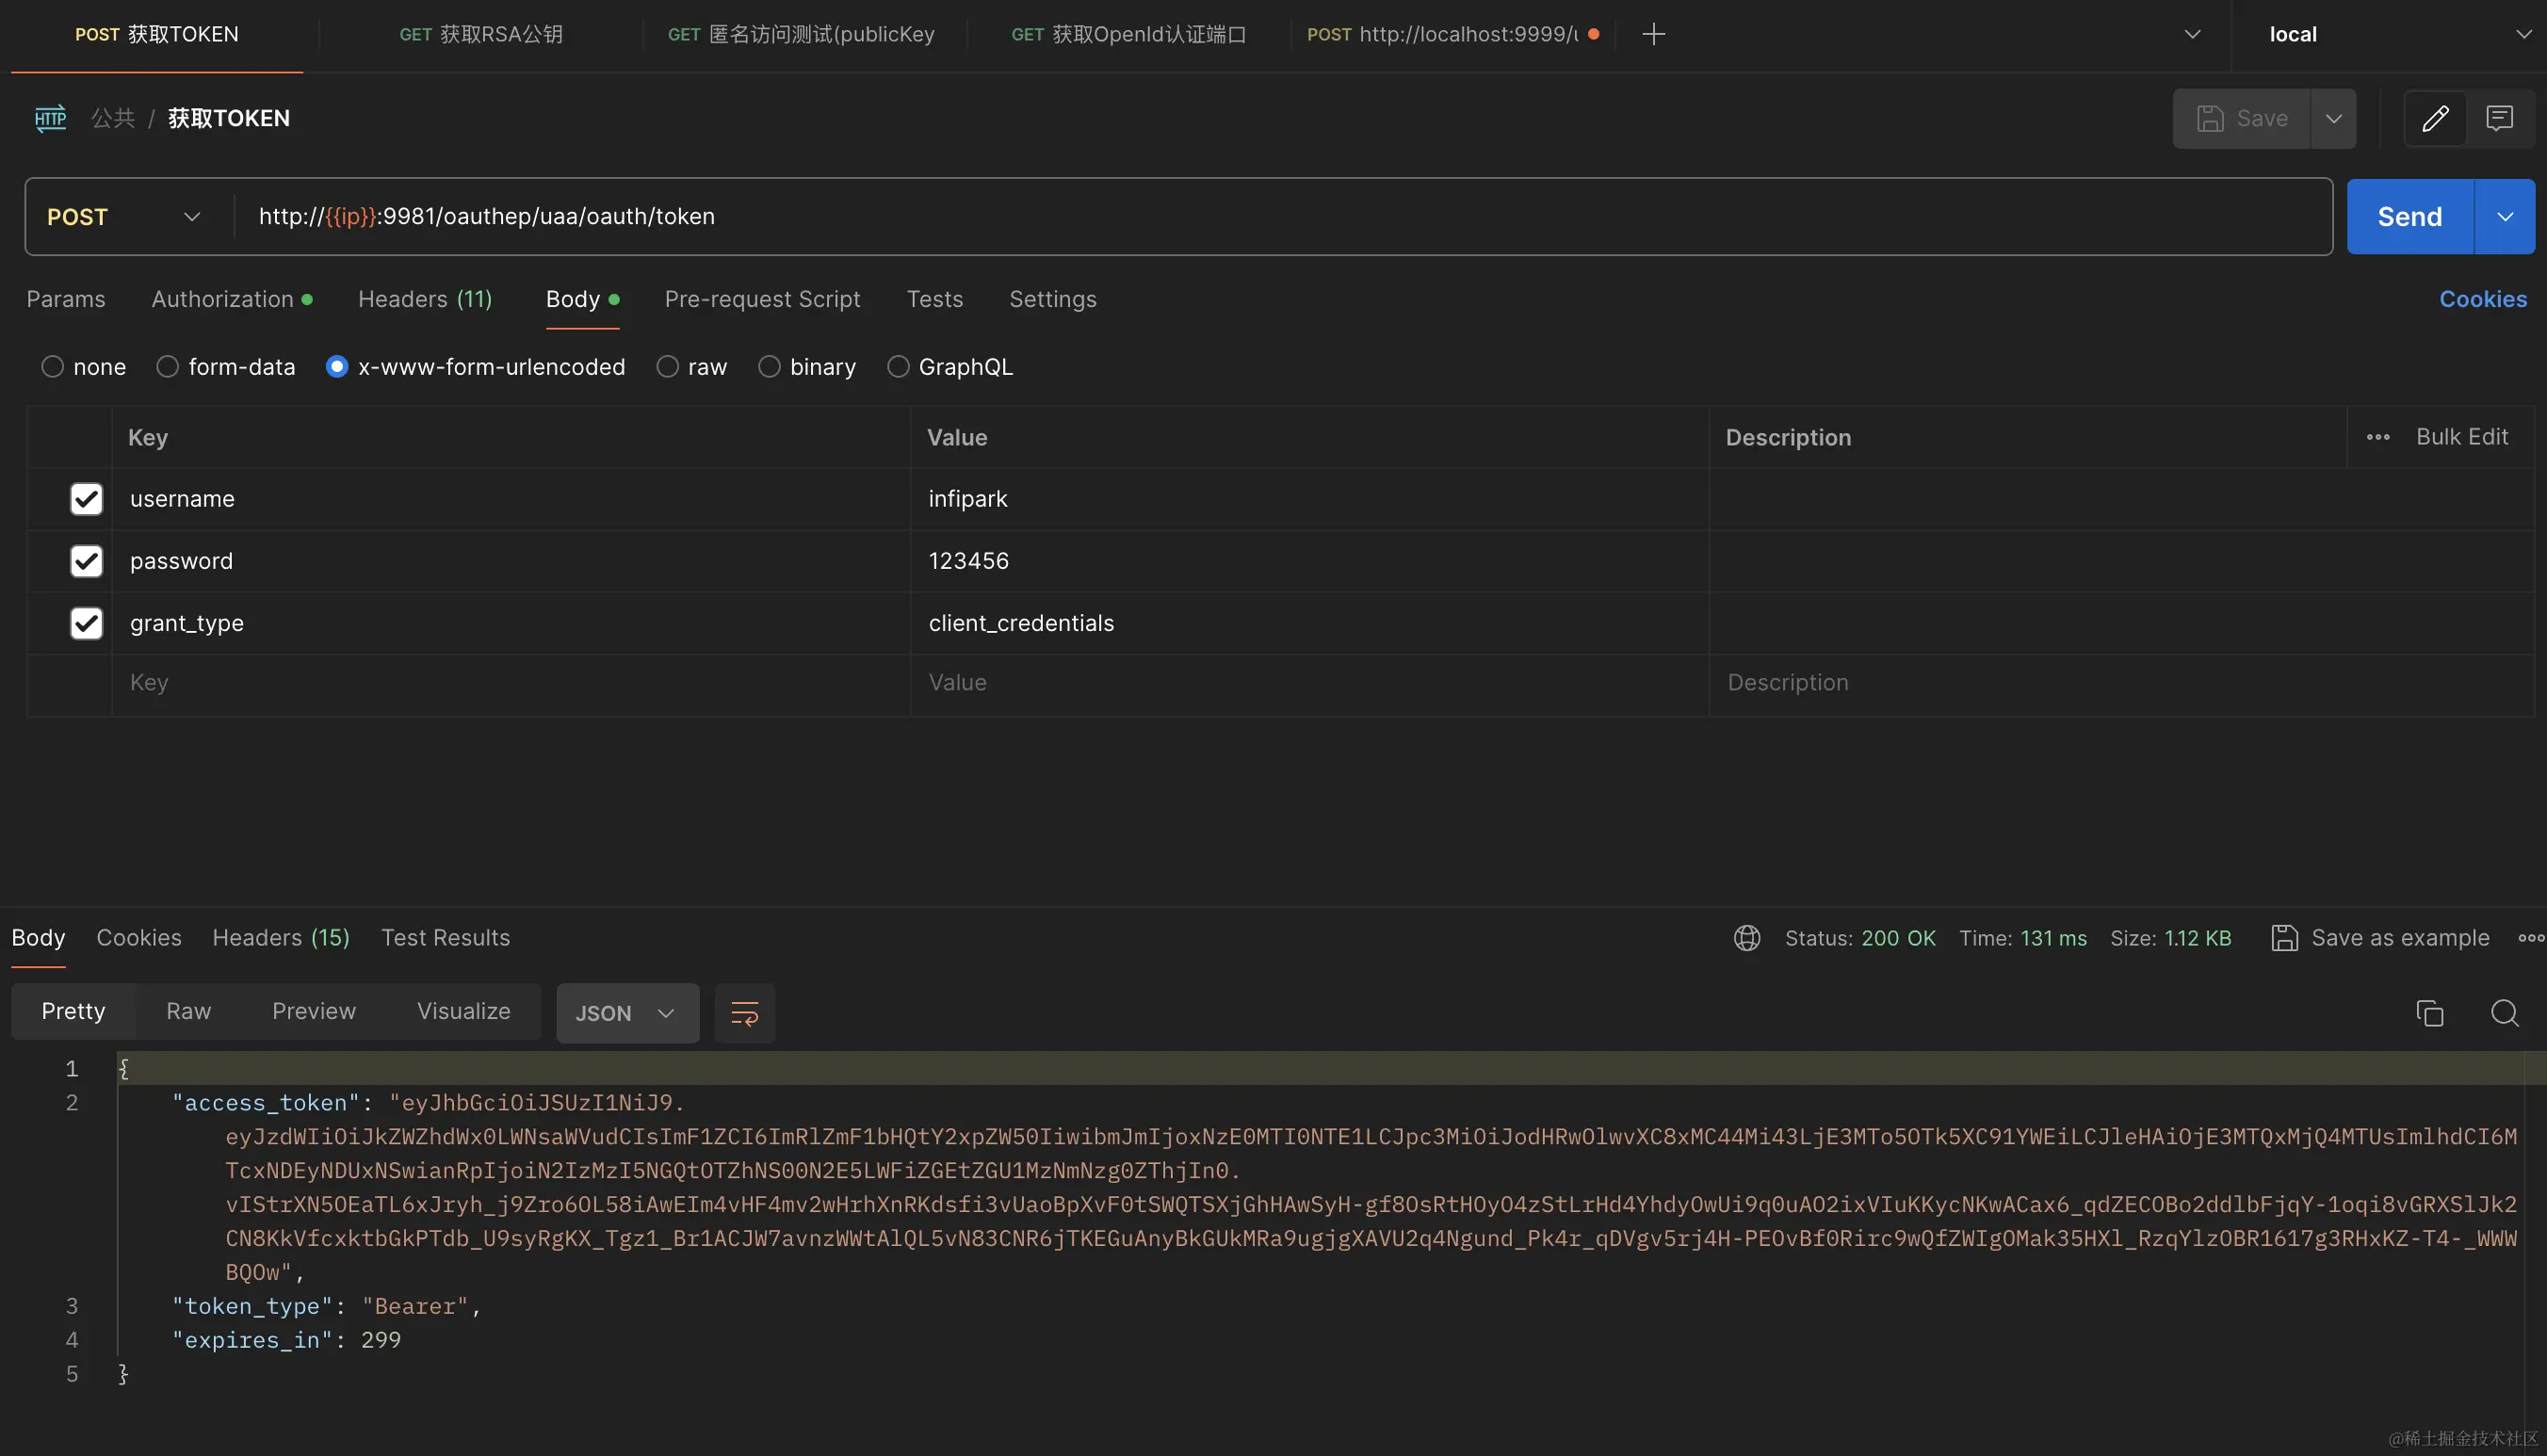Viewport: 2547px width, 1456px height.
Task: Click the plus icon for new tab
Action: click(x=1654, y=34)
